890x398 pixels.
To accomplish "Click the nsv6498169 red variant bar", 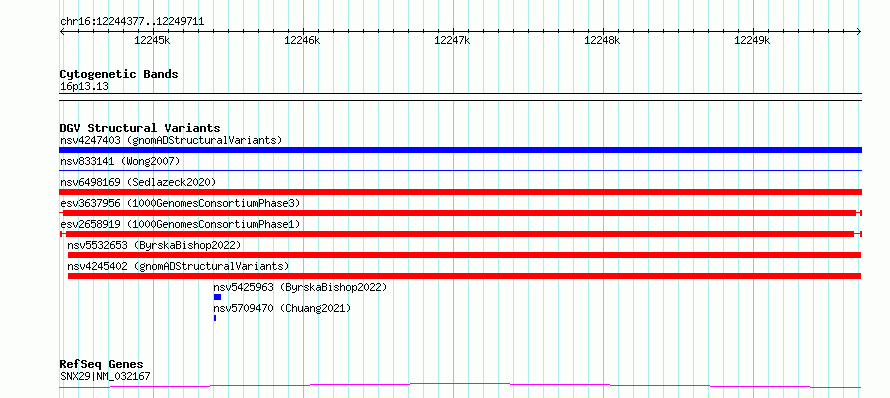I will pos(460,192).
